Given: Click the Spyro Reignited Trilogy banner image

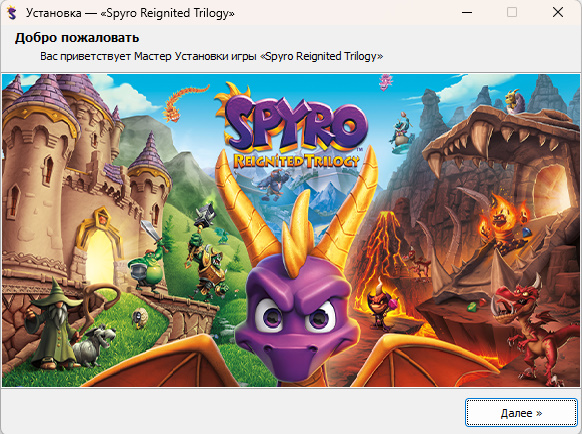Looking at the screenshot, I should tap(291, 230).
